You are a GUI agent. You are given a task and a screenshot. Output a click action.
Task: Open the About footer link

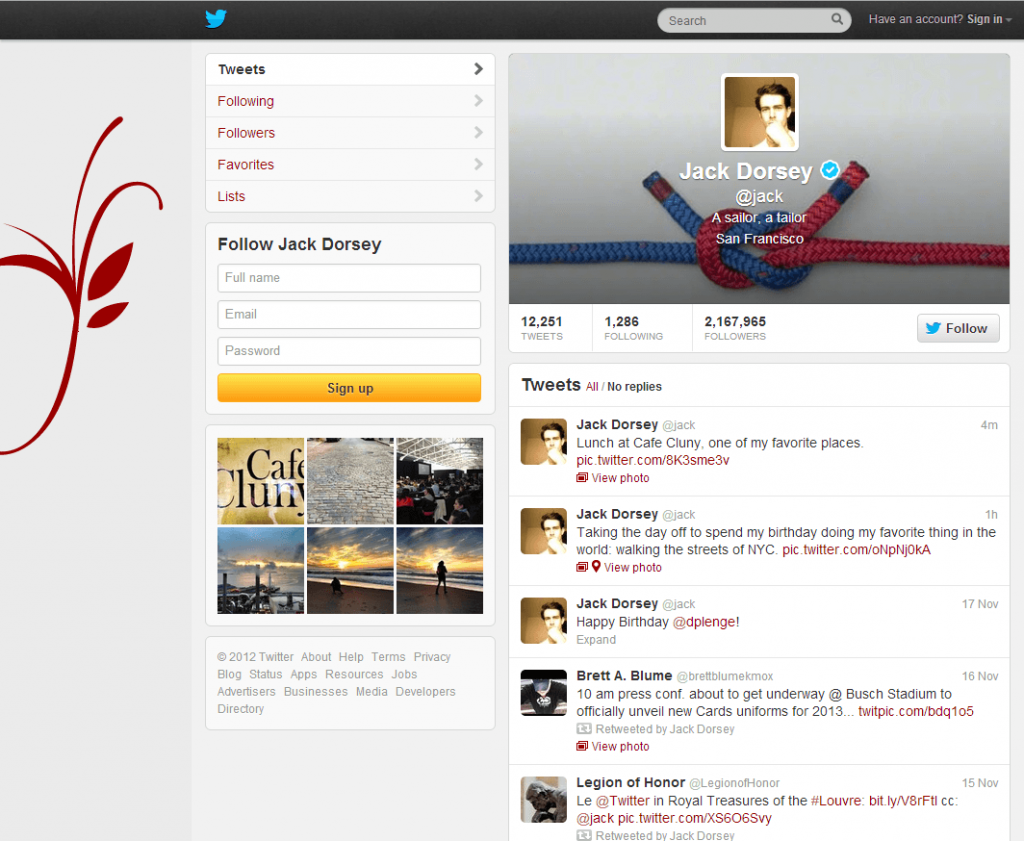pyautogui.click(x=316, y=657)
